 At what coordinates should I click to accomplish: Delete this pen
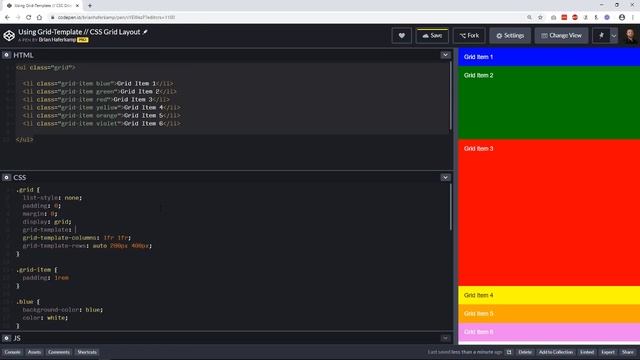click(525, 352)
